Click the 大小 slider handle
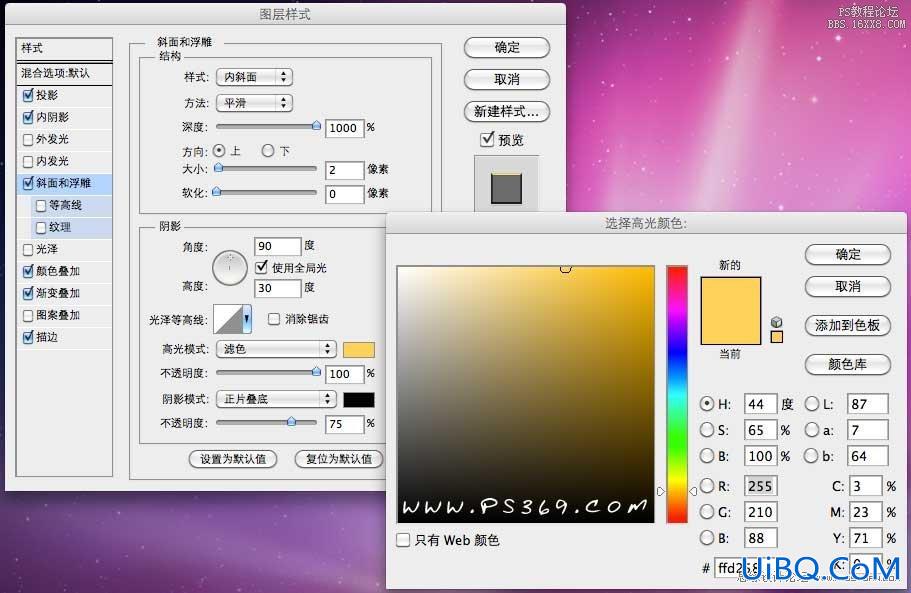 pyautogui.click(x=218, y=167)
